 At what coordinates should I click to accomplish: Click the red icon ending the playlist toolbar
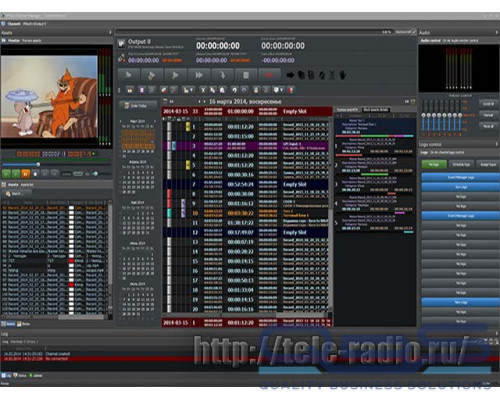291,90
